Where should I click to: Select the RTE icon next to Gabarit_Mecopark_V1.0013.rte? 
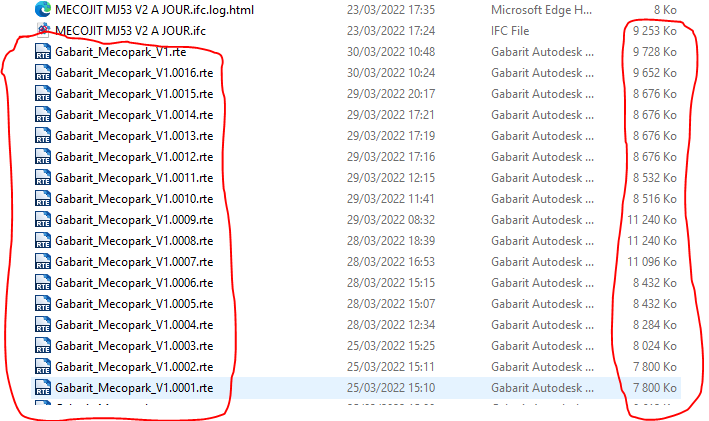[x=43, y=135]
